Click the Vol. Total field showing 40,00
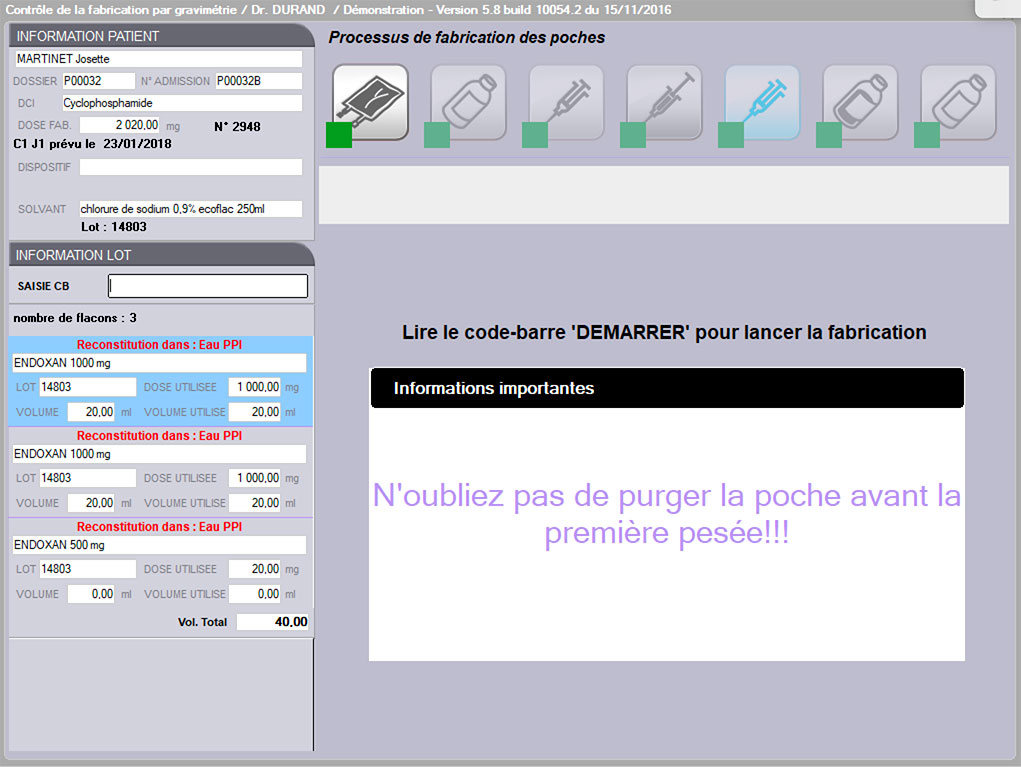 pyautogui.click(x=273, y=622)
